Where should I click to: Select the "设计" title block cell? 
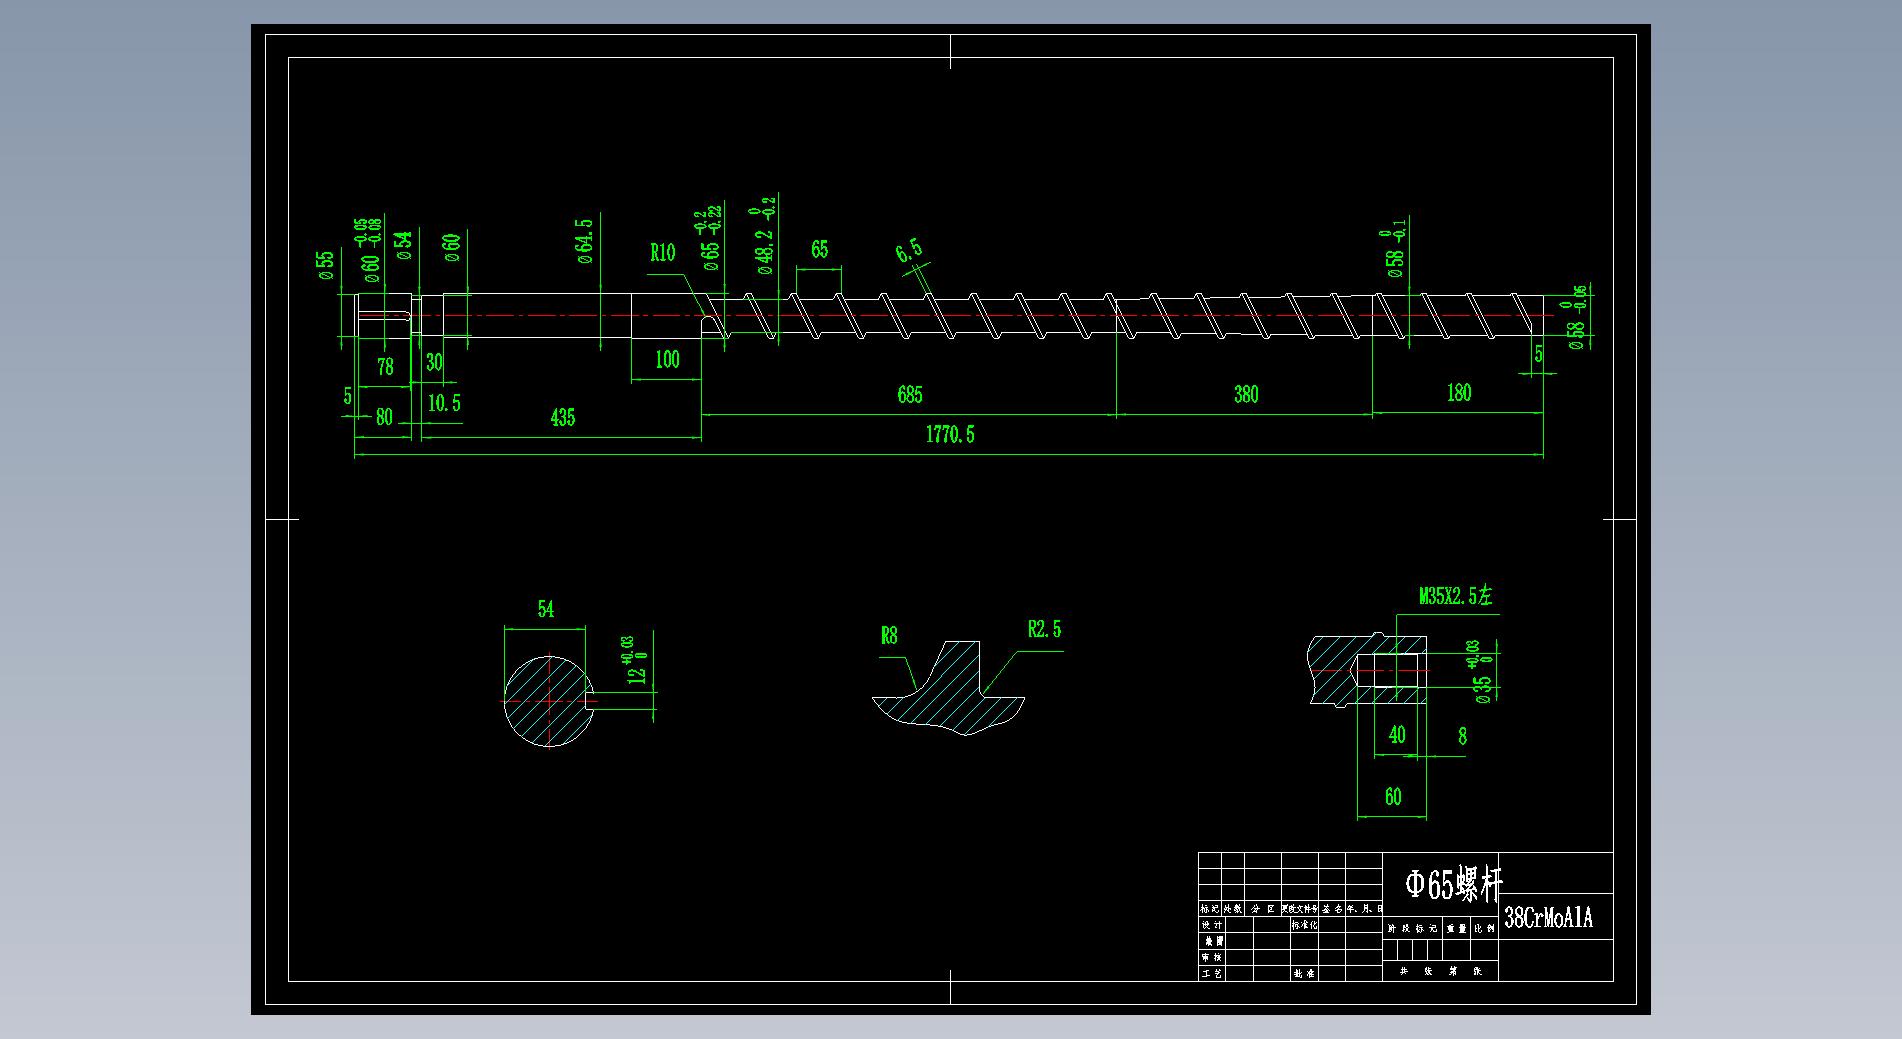(1211, 925)
